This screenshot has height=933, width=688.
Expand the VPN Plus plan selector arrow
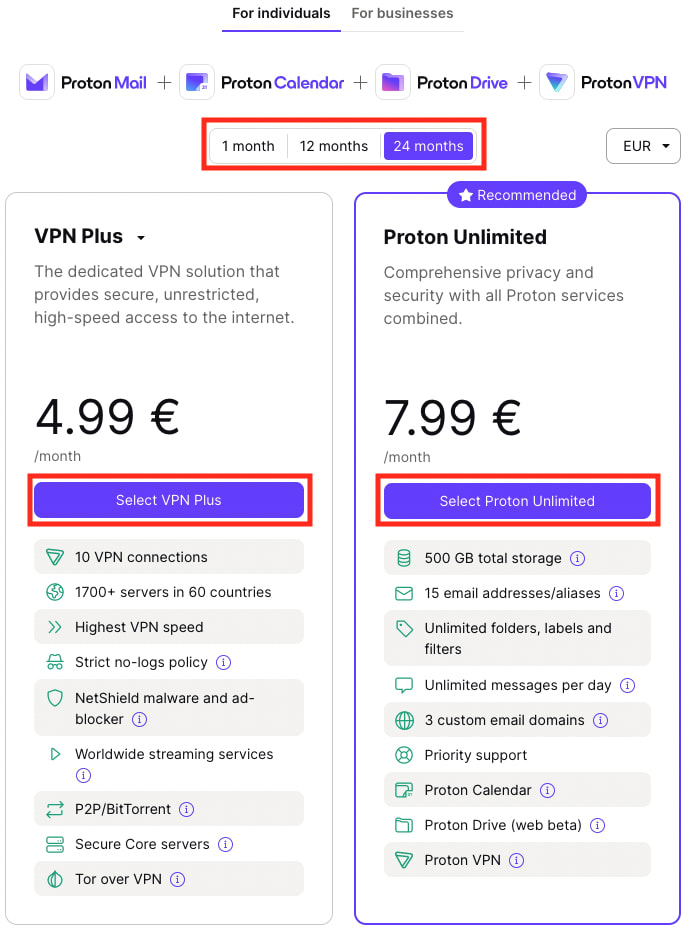pyautogui.click(x=141, y=238)
